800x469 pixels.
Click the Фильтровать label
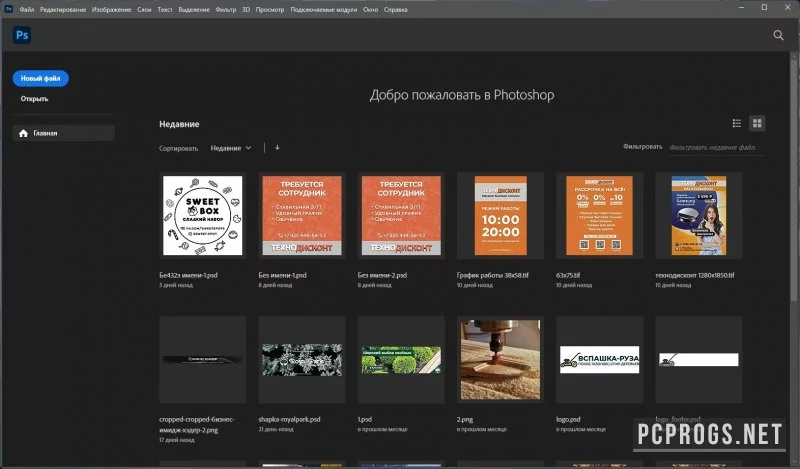642,146
